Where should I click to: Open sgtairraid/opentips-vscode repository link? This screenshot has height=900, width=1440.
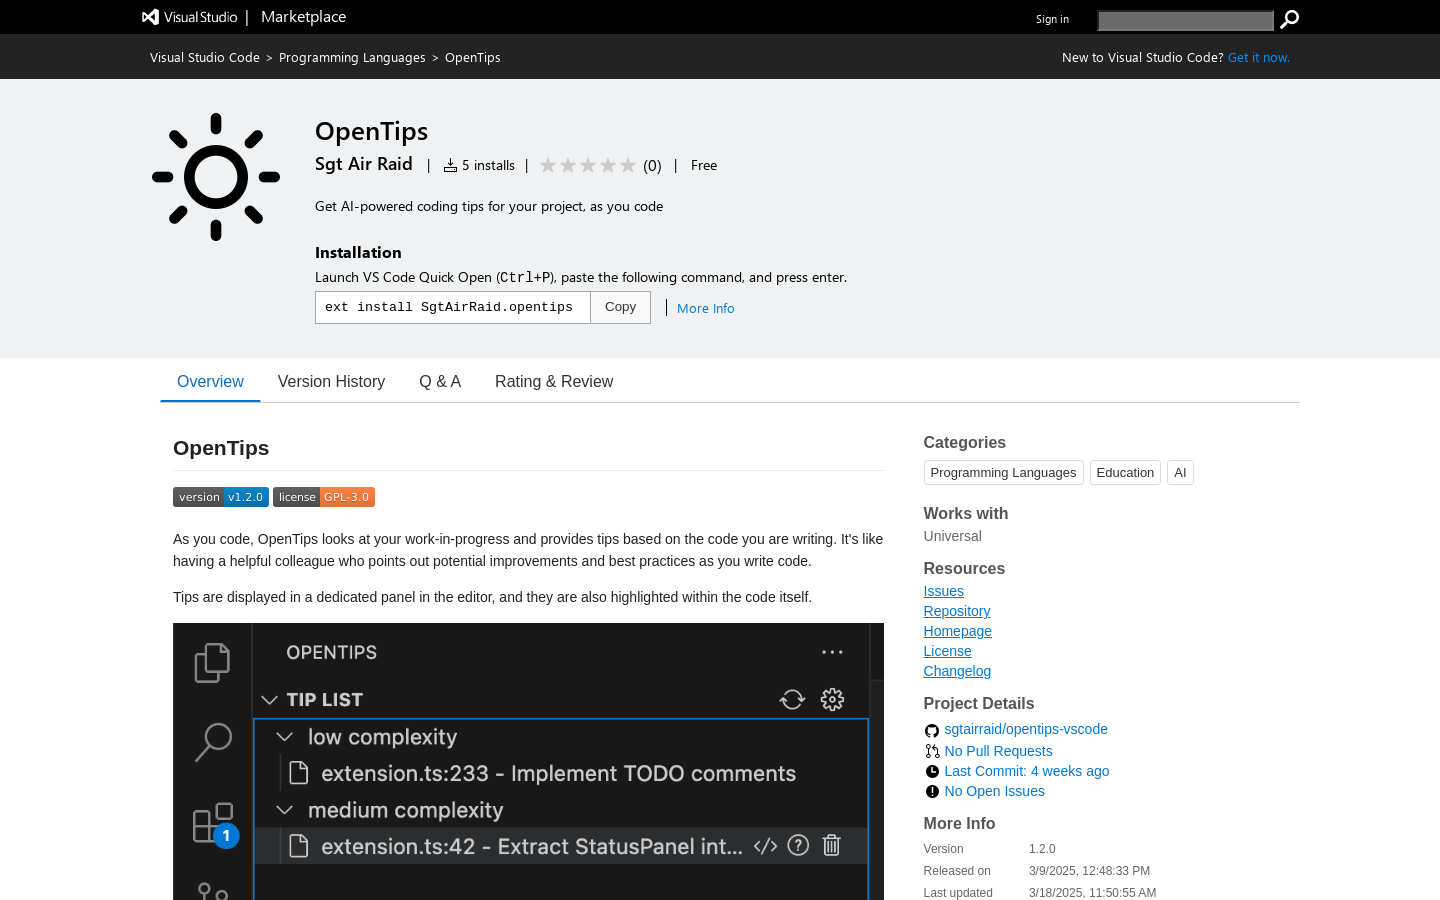[x=1026, y=729]
